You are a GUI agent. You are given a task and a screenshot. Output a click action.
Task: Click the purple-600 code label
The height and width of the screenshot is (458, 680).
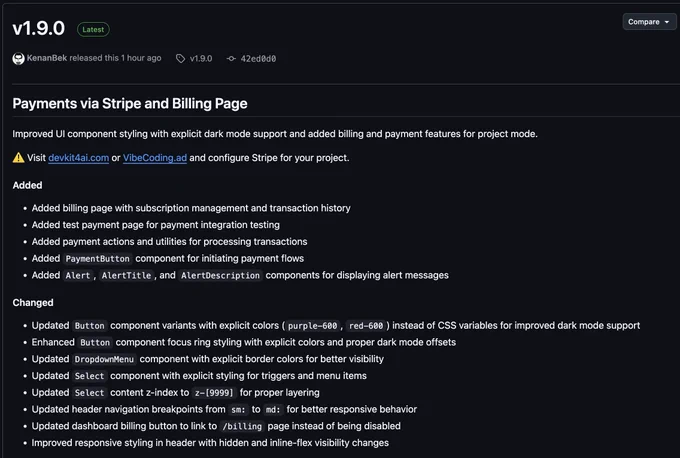[x=312, y=326]
